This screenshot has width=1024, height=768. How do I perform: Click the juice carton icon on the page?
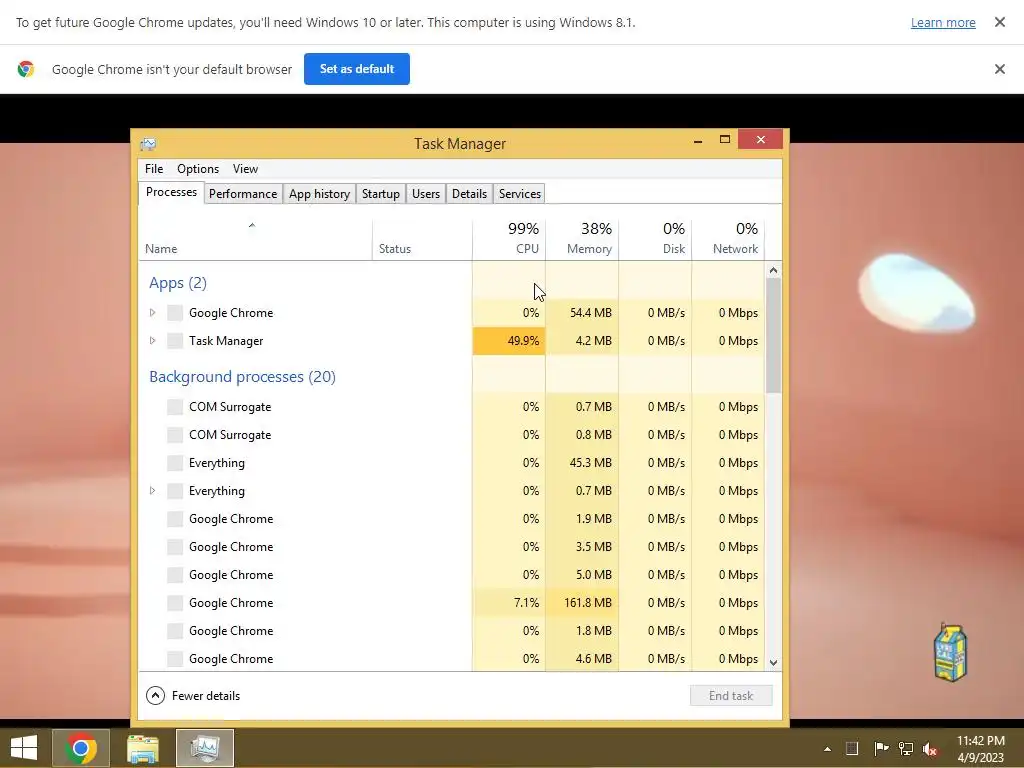point(950,652)
